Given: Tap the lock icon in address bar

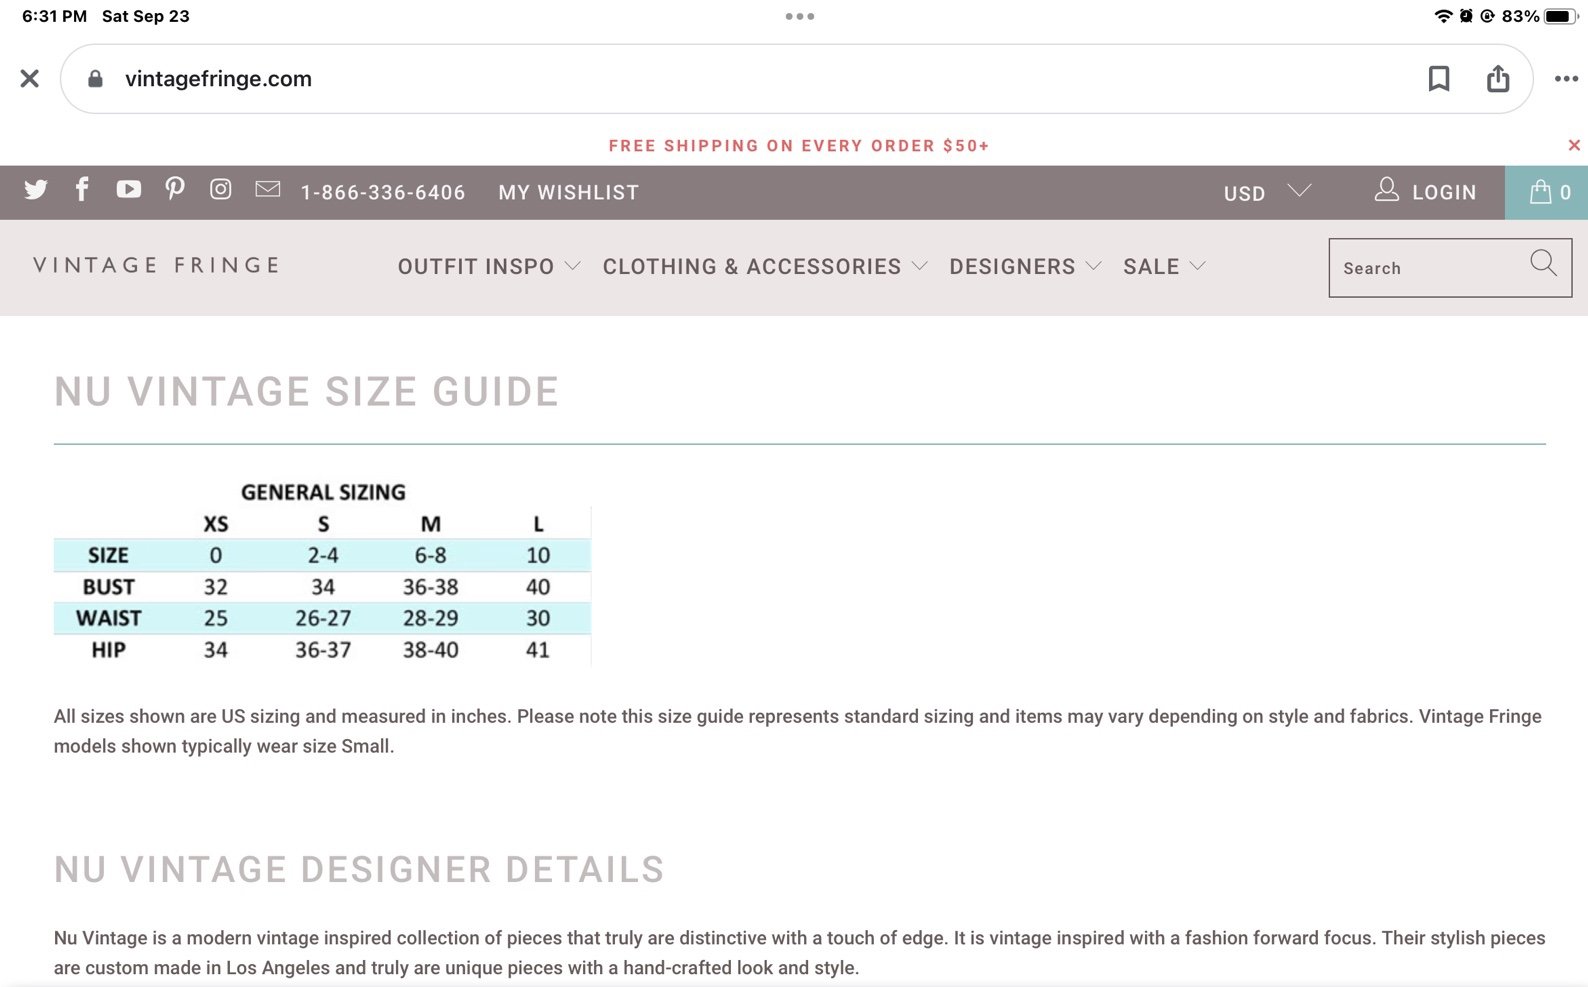Looking at the screenshot, I should point(95,78).
